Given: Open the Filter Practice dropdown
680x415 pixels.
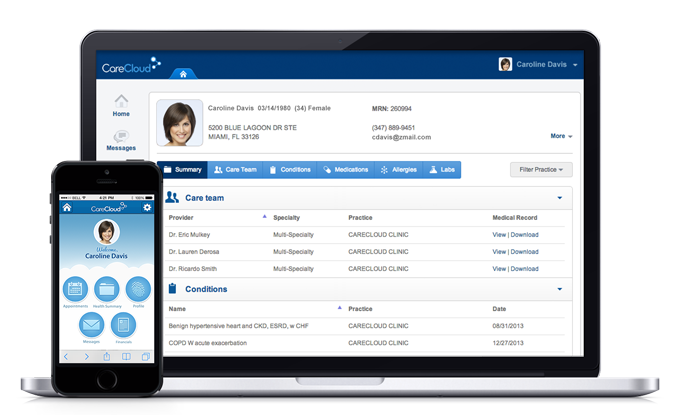Looking at the screenshot, I should (x=541, y=170).
